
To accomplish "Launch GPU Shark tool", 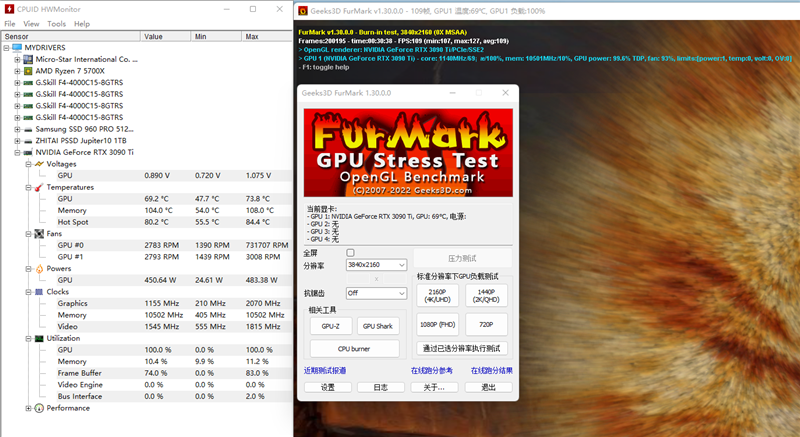I will point(378,326).
